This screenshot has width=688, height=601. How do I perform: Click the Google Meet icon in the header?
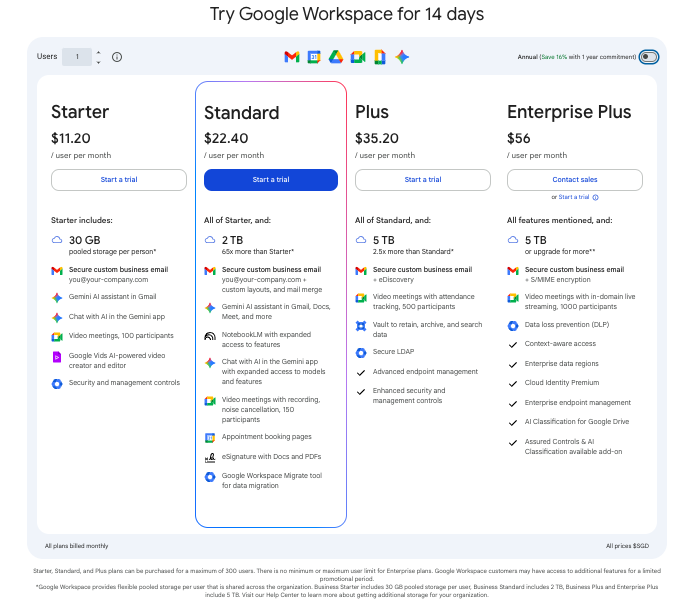[358, 57]
